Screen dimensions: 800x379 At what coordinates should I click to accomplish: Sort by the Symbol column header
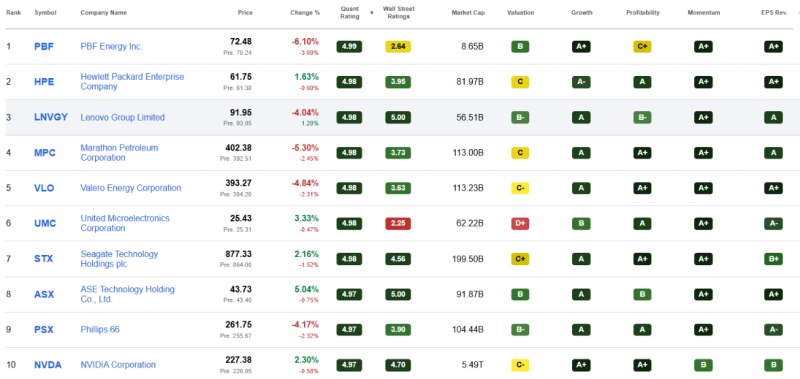coord(45,13)
